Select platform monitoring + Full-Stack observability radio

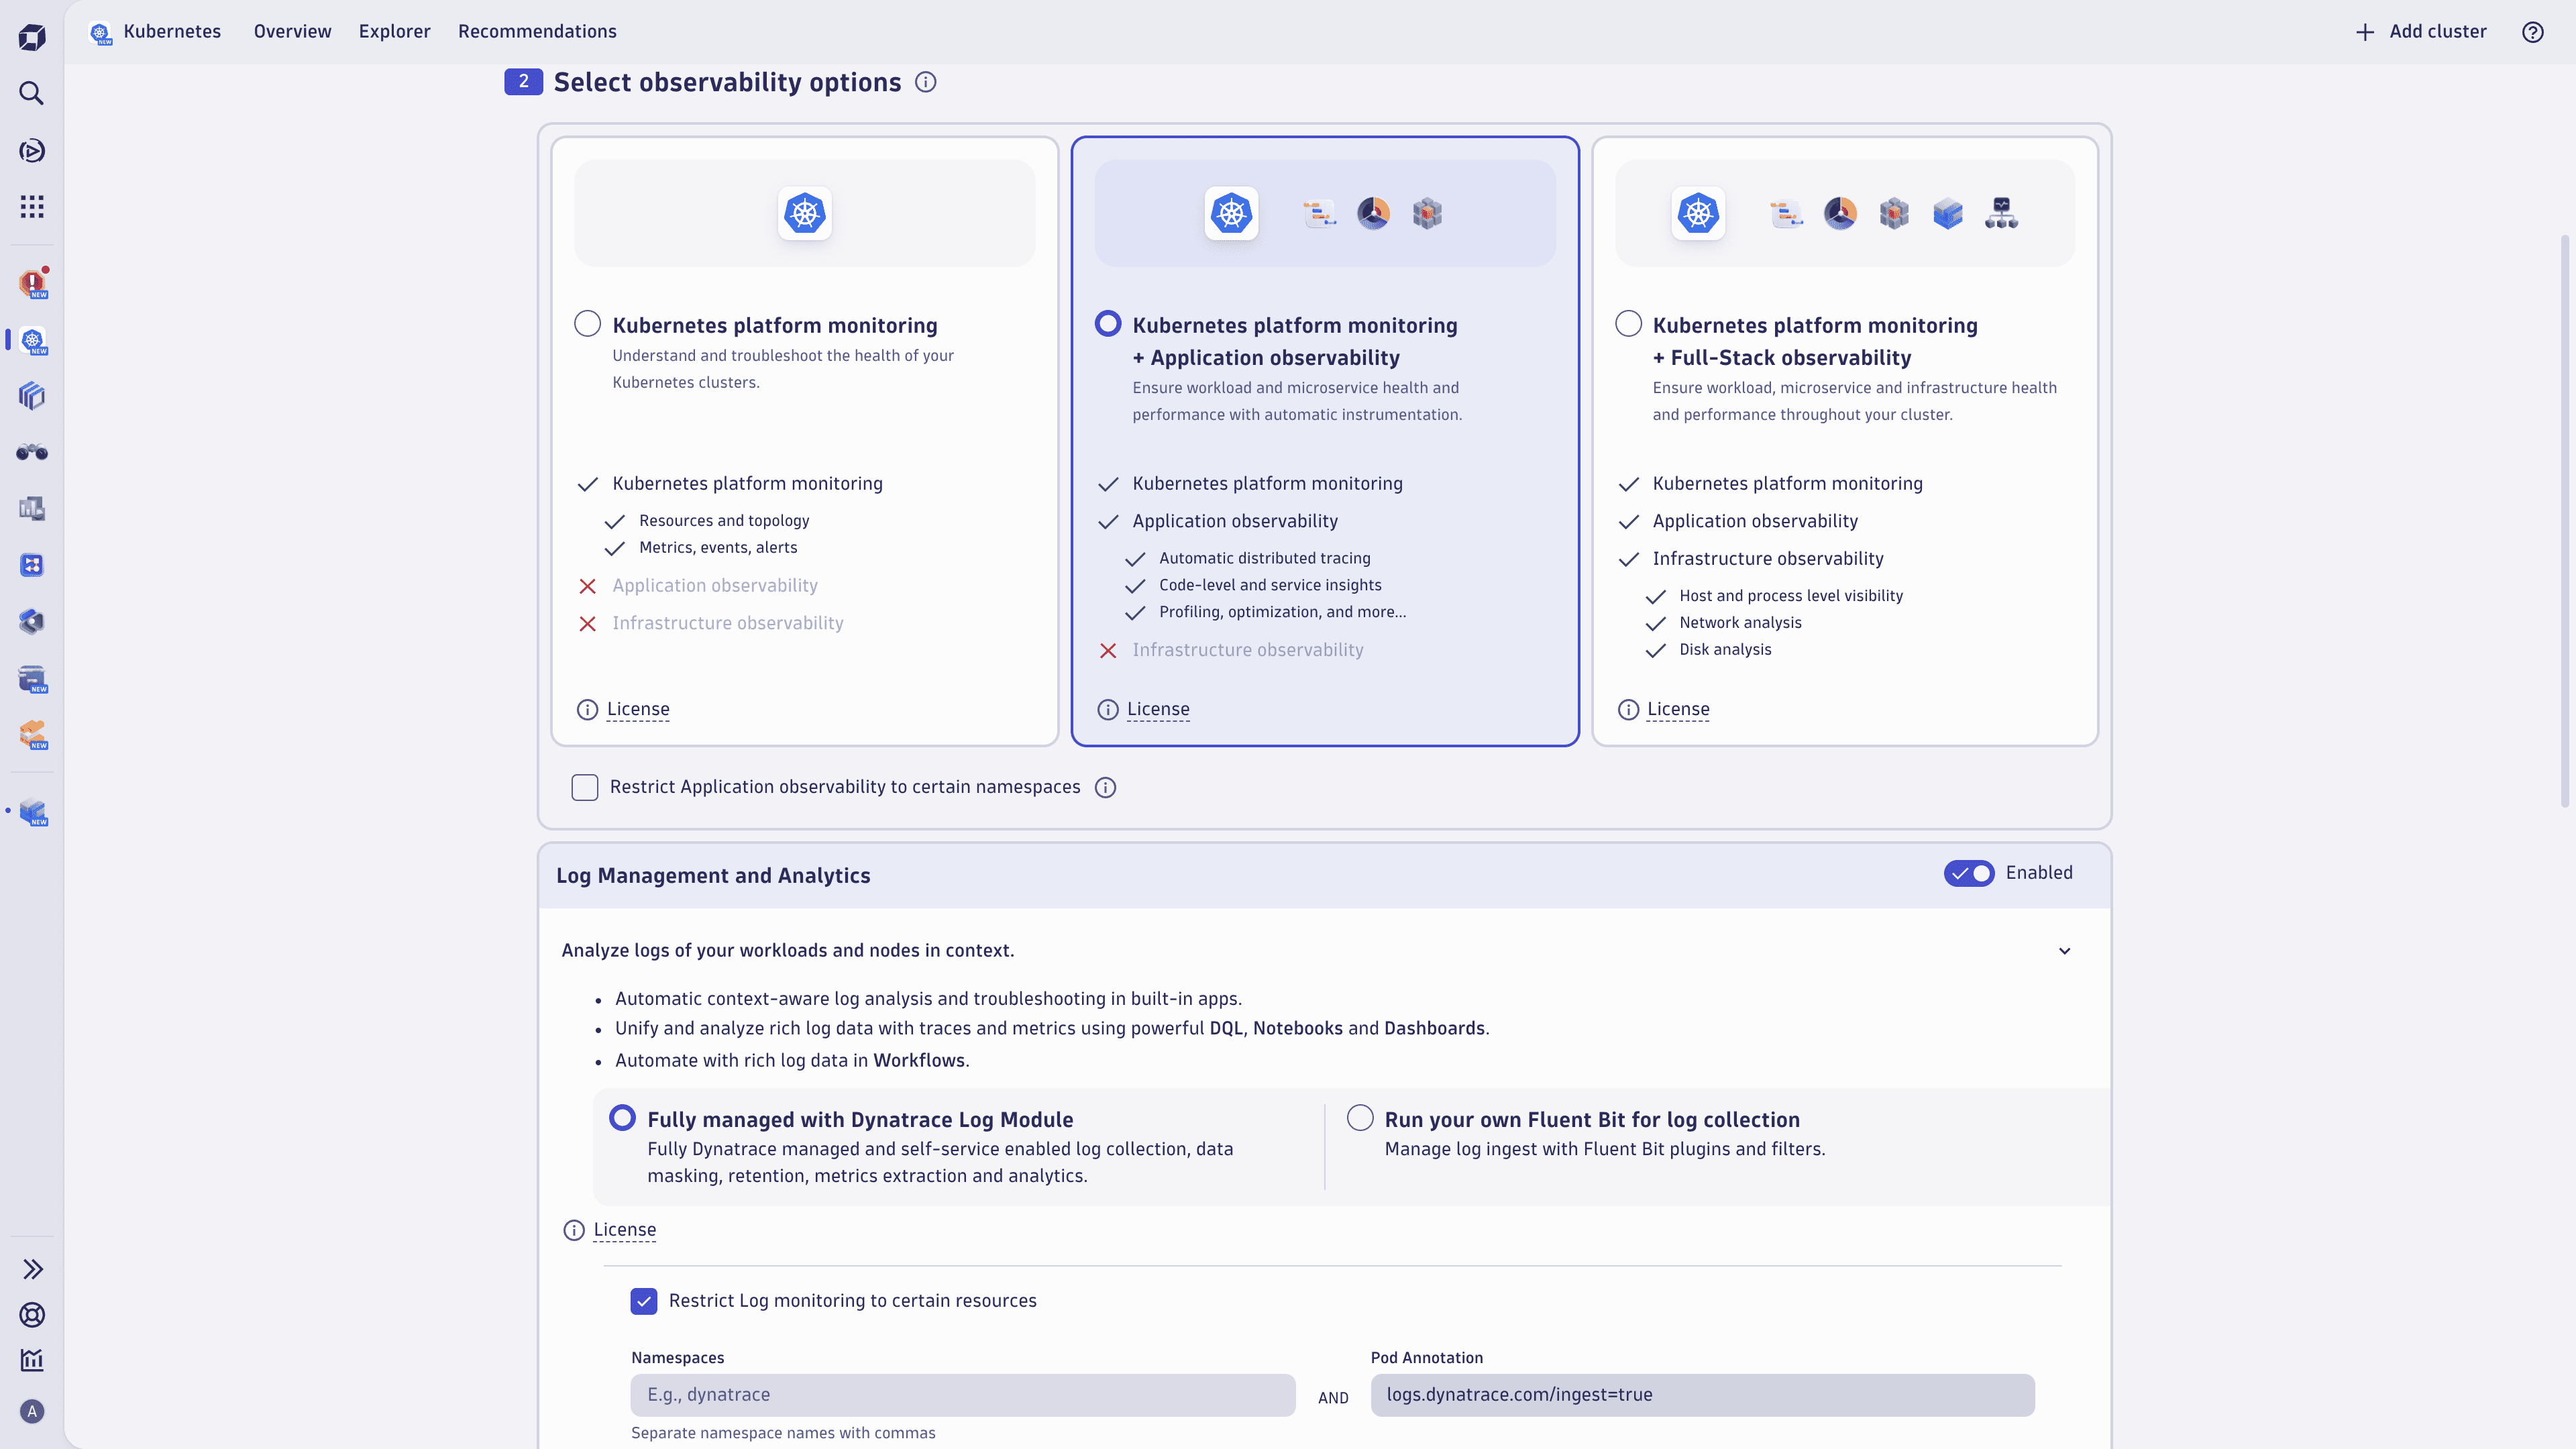click(x=1628, y=324)
